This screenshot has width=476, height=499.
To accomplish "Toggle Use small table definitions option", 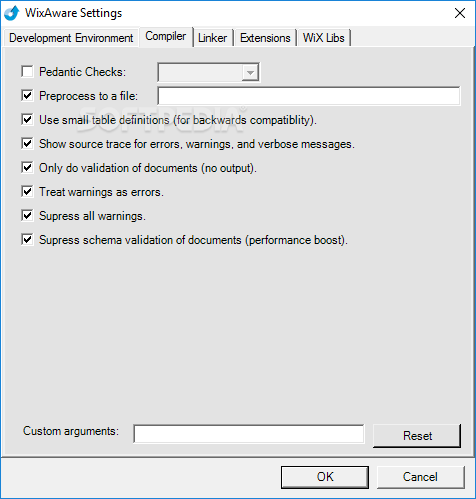I will coord(27,120).
